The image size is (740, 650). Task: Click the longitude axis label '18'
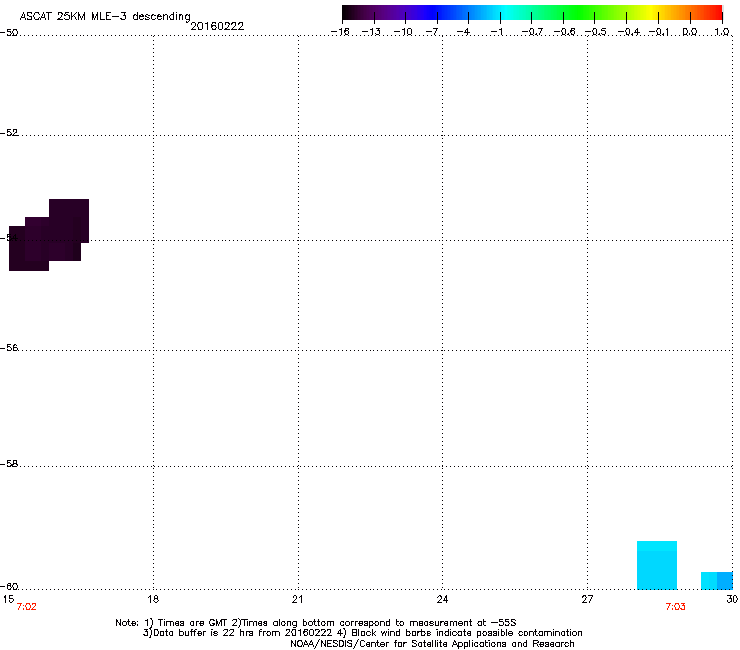153,599
